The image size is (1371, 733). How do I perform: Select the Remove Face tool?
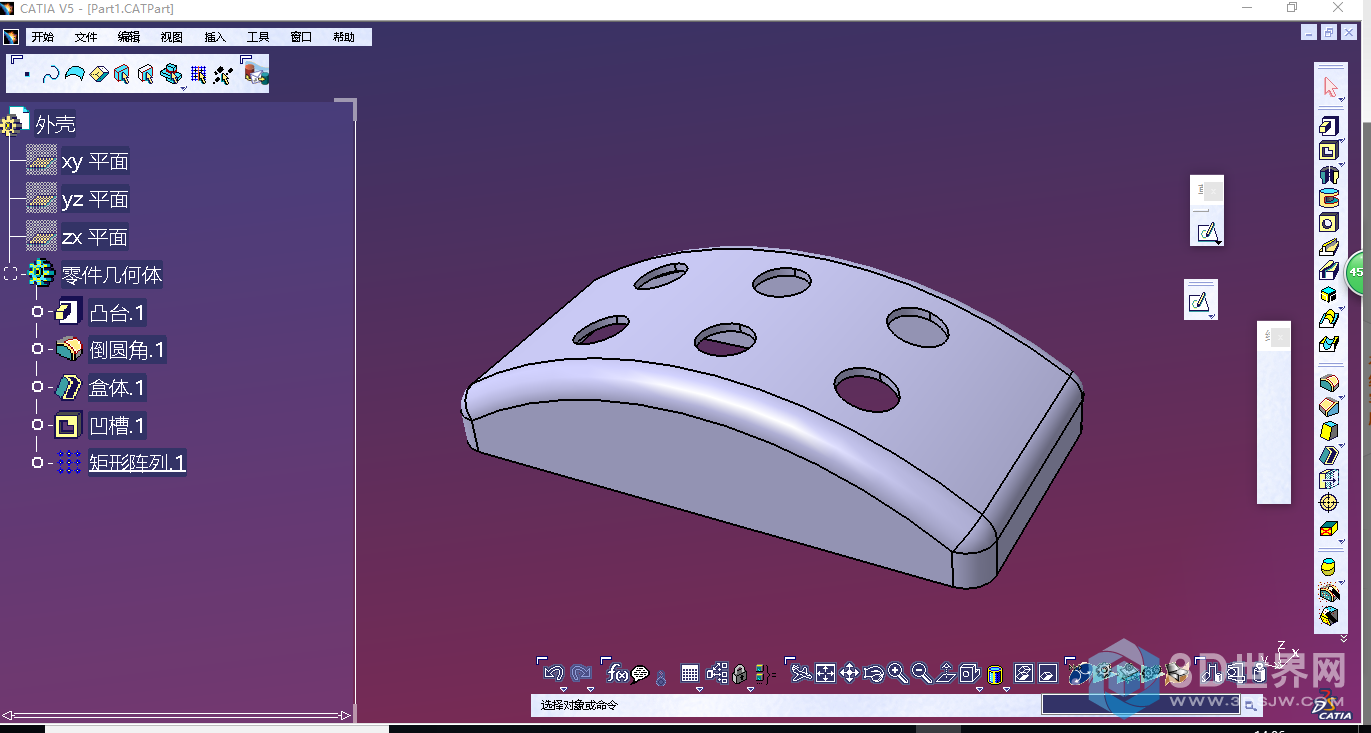(1328, 527)
